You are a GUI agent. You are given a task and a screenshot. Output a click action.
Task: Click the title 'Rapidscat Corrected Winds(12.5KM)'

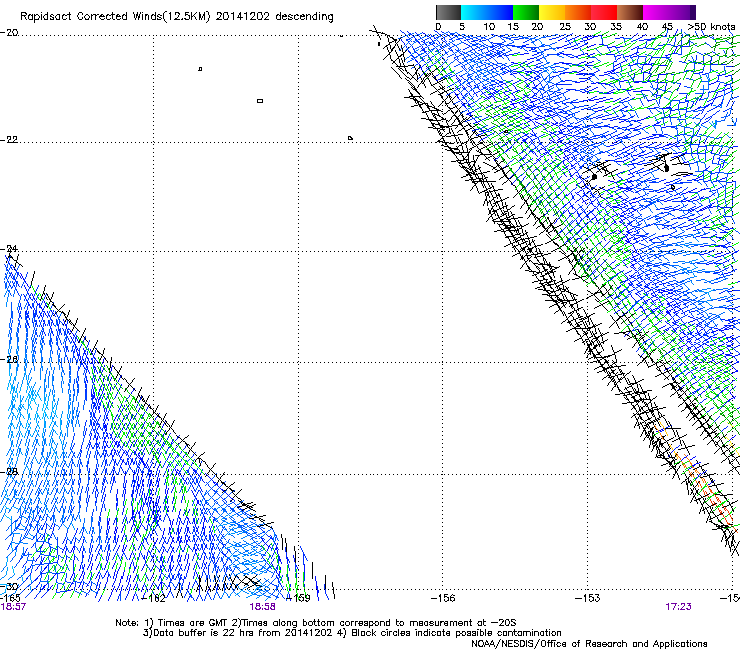click(115, 17)
